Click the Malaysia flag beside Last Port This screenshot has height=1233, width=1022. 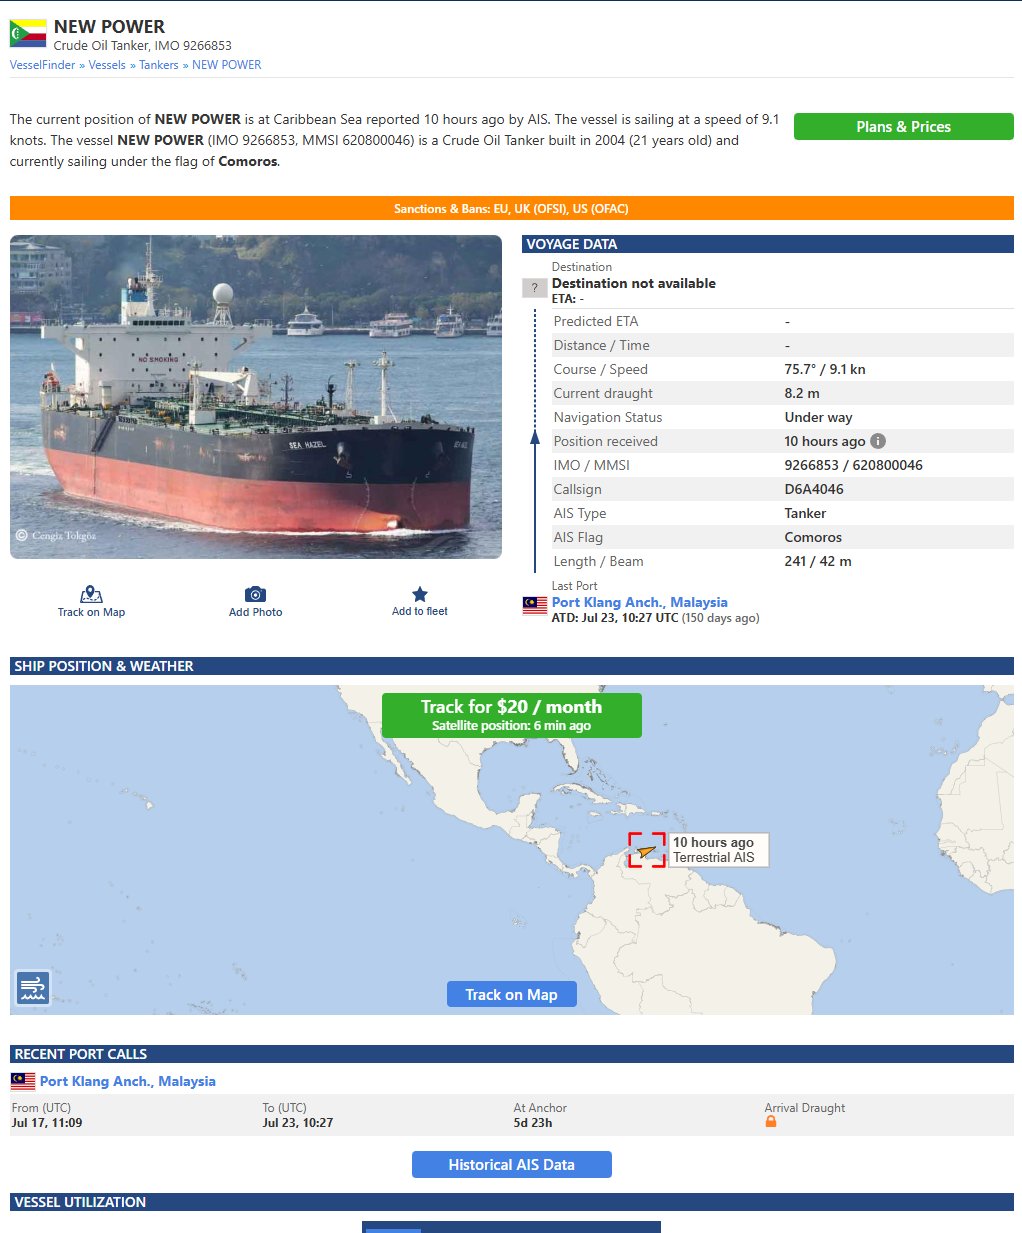tap(534, 604)
